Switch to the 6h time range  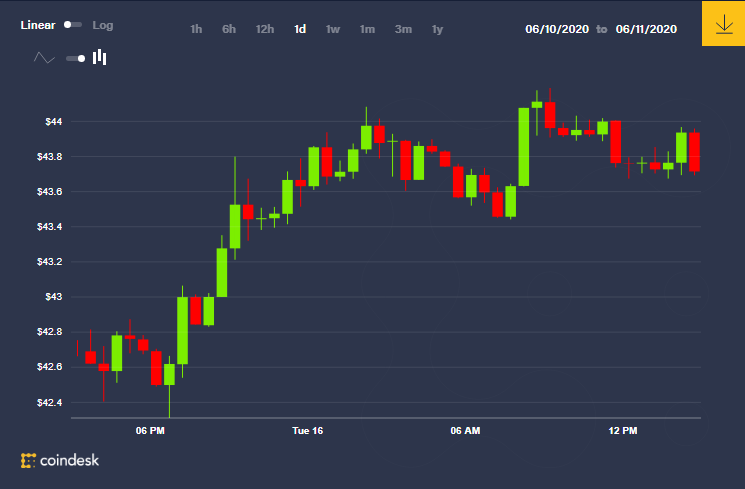click(x=229, y=29)
